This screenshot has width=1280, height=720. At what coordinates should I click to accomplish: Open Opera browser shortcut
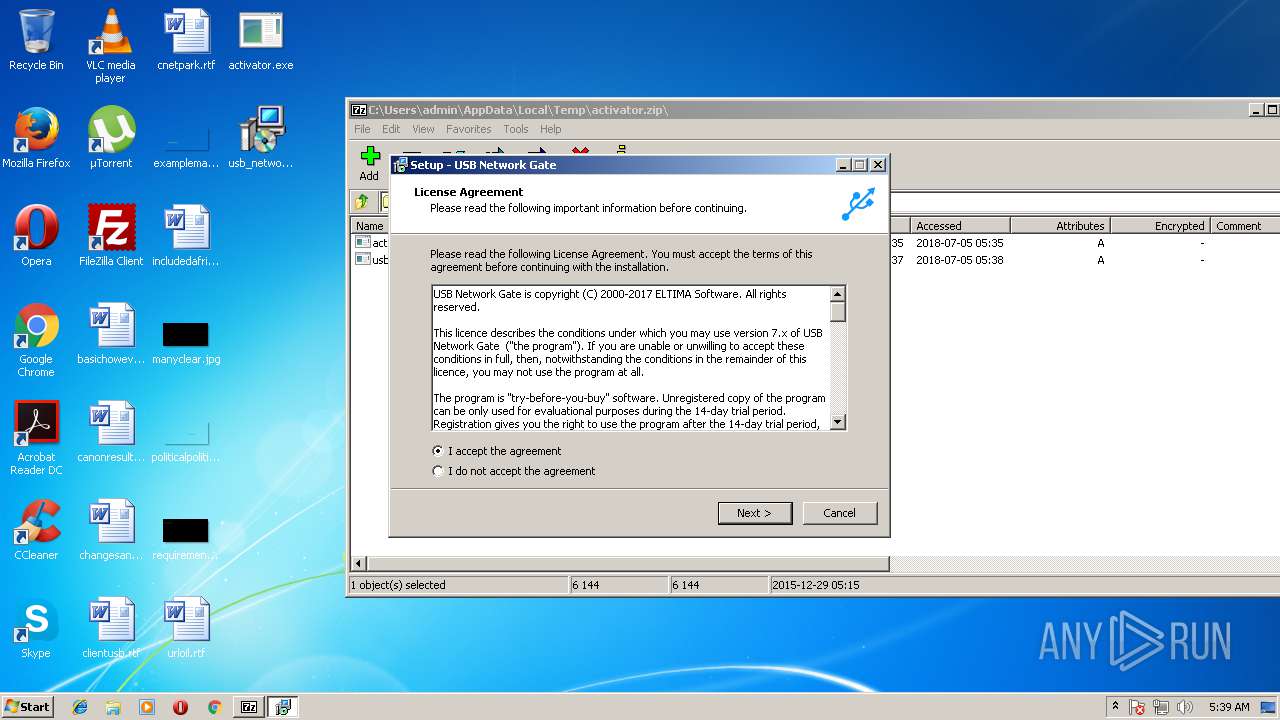36,236
